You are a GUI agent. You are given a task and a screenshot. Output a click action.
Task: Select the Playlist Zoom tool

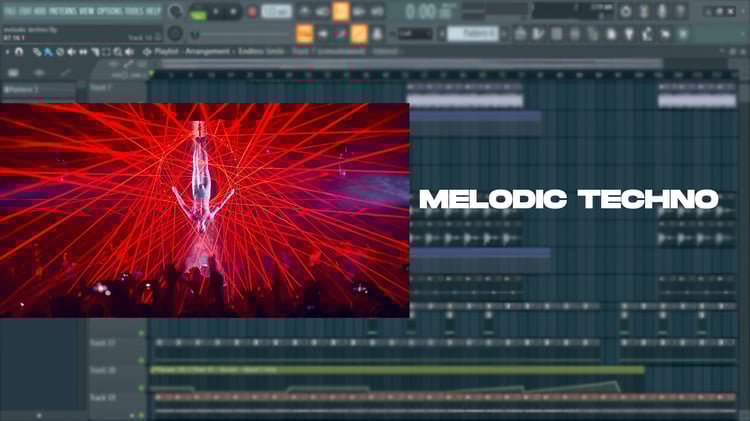pos(118,52)
